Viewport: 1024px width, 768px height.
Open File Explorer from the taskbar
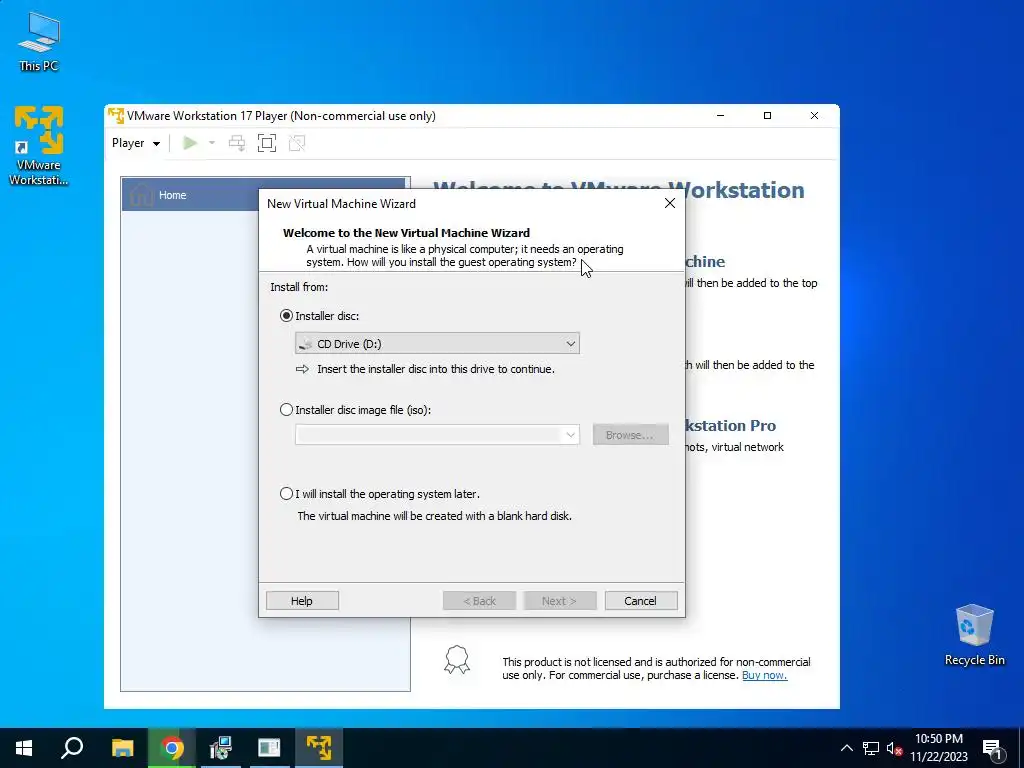pos(122,748)
